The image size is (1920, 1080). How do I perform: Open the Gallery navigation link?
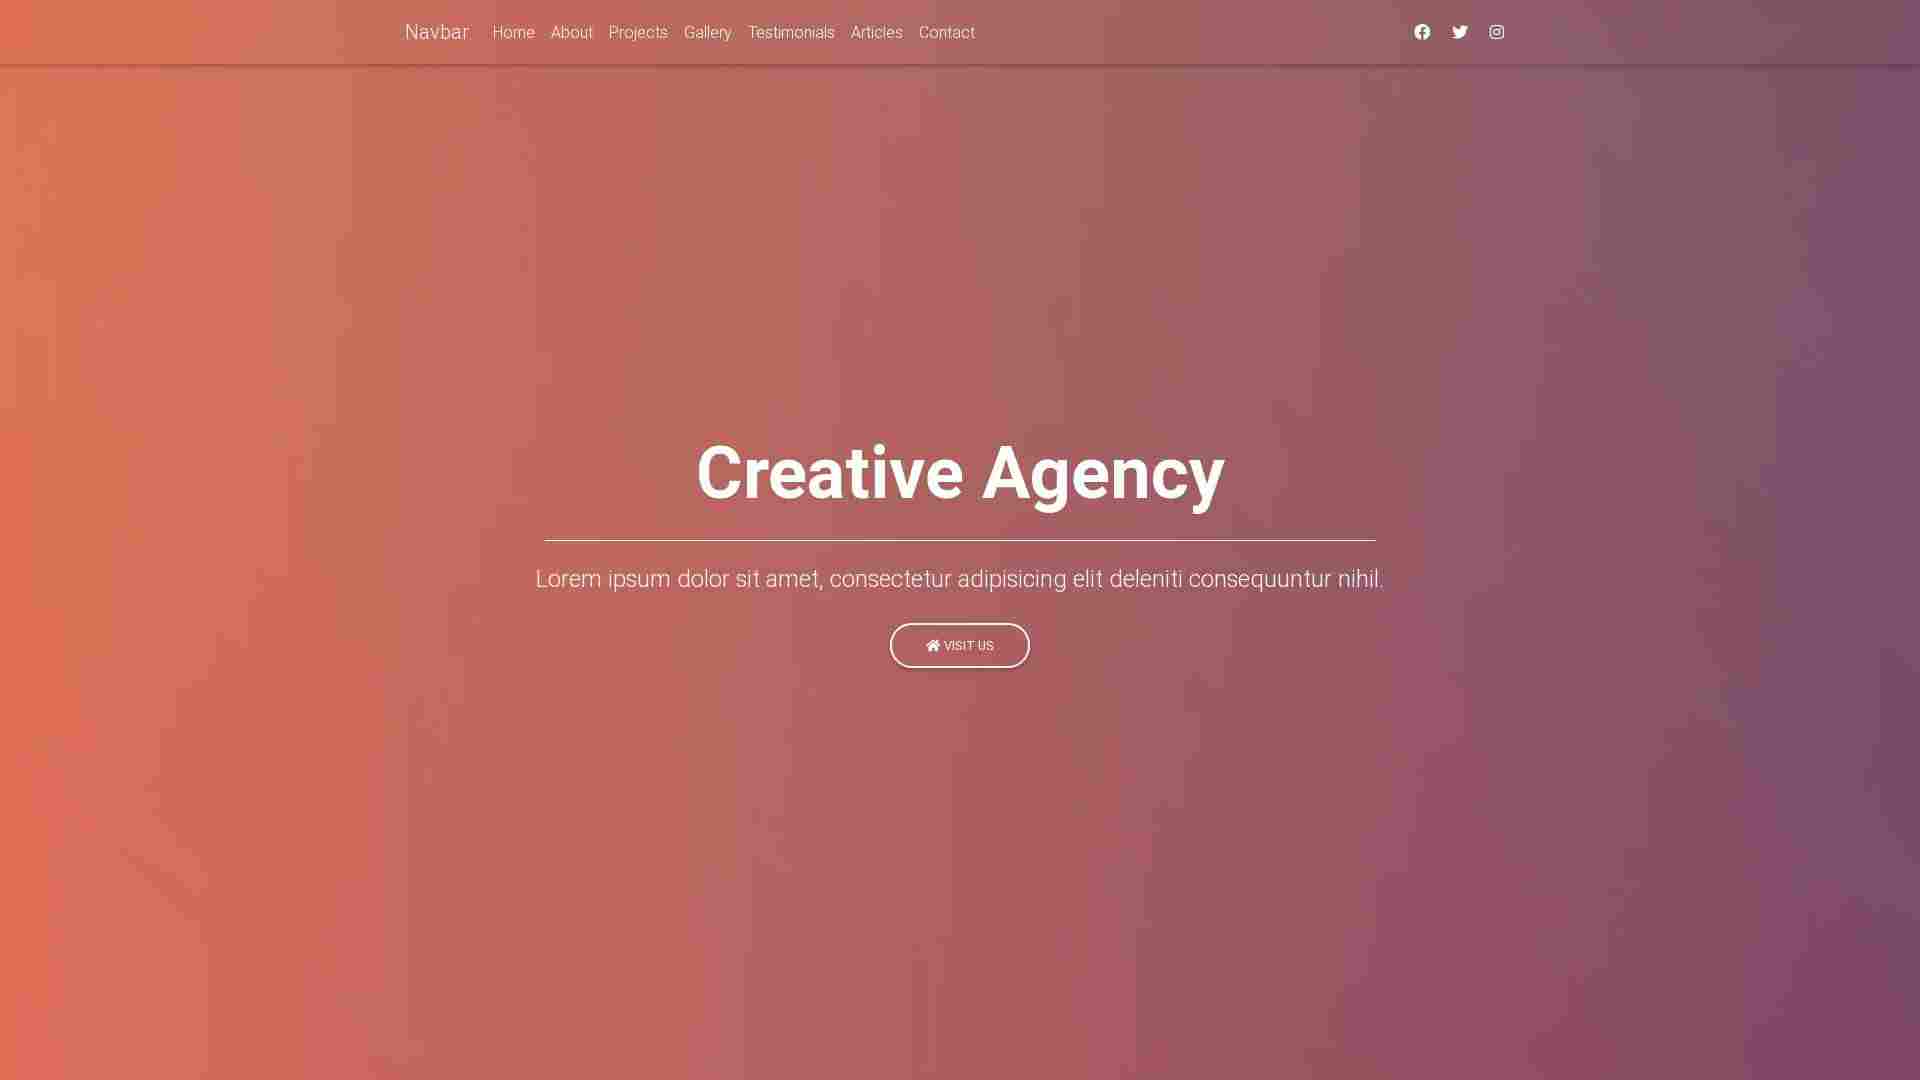click(707, 32)
